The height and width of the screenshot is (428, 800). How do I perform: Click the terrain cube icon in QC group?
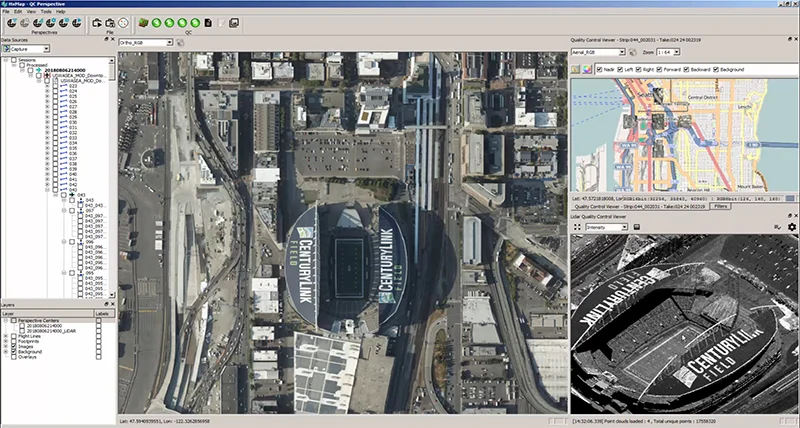[143, 23]
